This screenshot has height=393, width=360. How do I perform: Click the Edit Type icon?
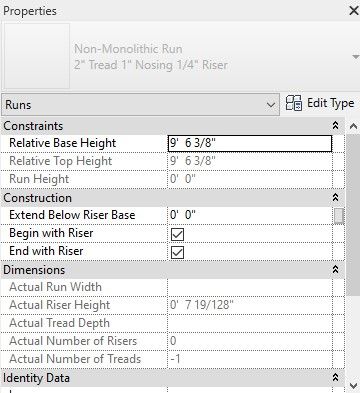[294, 103]
